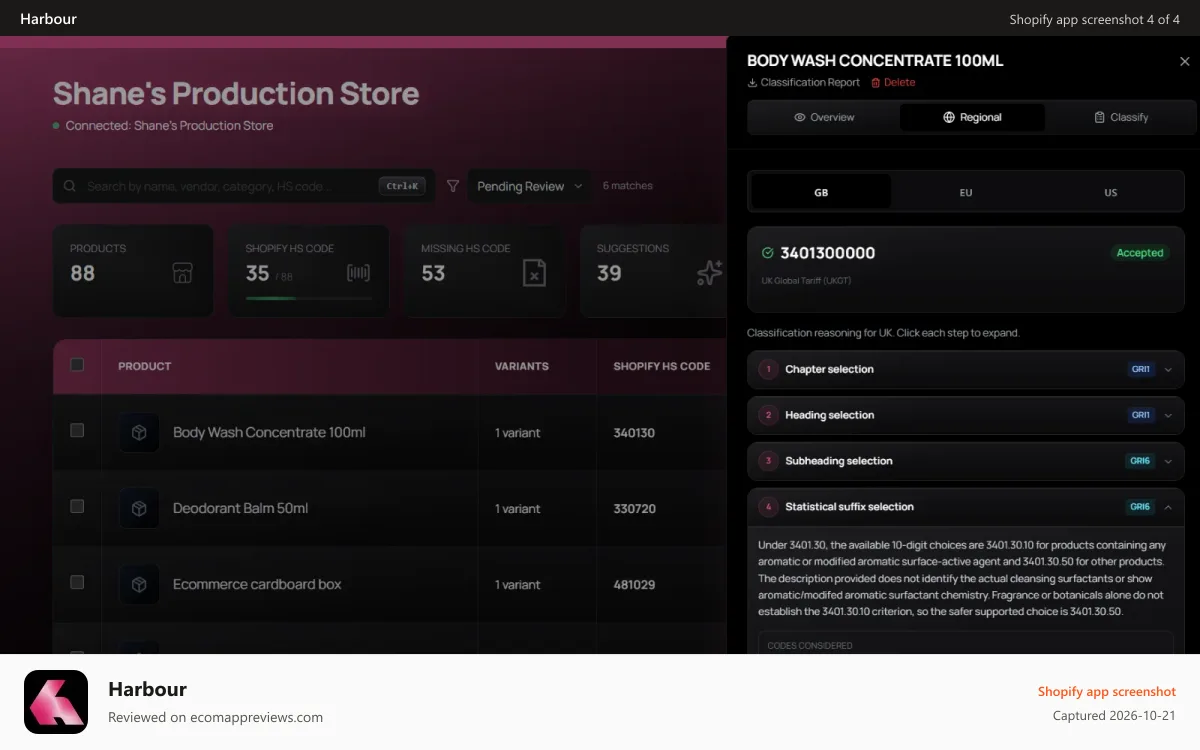Check the Ecommerce cardboard box row
Viewport: 1200px width, 750px height.
[77, 582]
